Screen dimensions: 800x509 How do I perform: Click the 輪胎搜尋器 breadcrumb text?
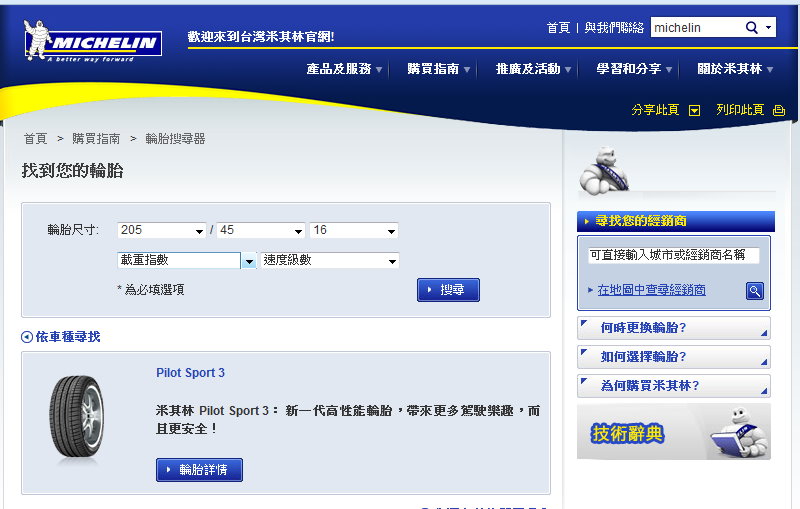175,139
